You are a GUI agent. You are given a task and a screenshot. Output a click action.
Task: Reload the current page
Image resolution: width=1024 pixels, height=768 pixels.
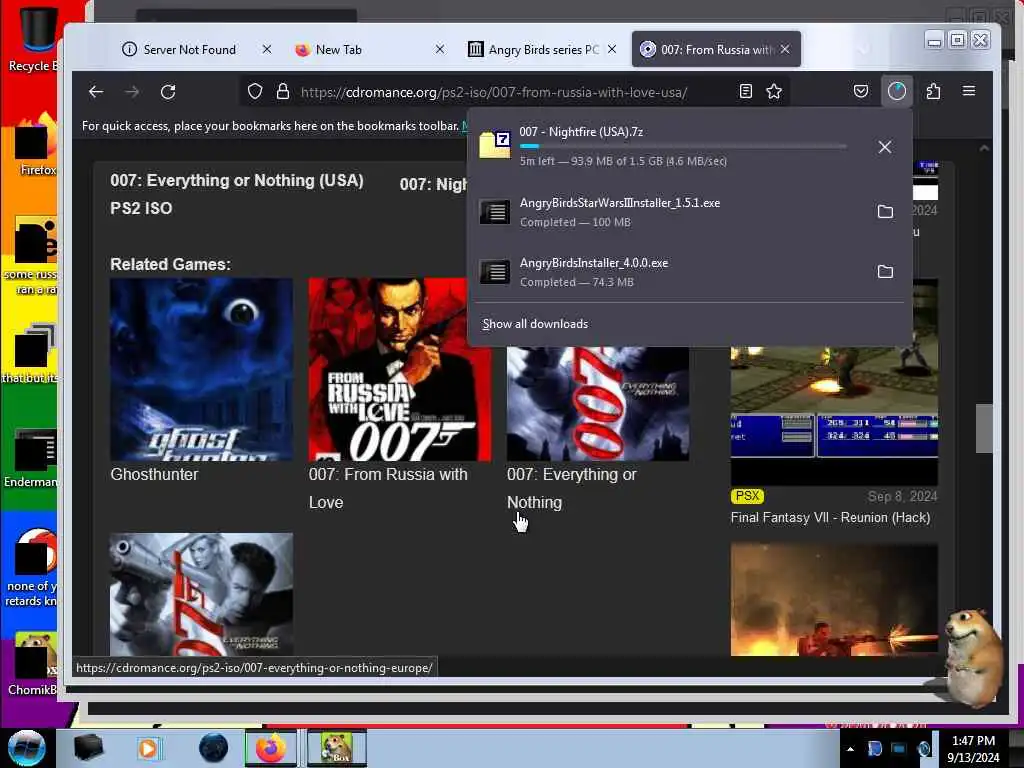click(168, 92)
